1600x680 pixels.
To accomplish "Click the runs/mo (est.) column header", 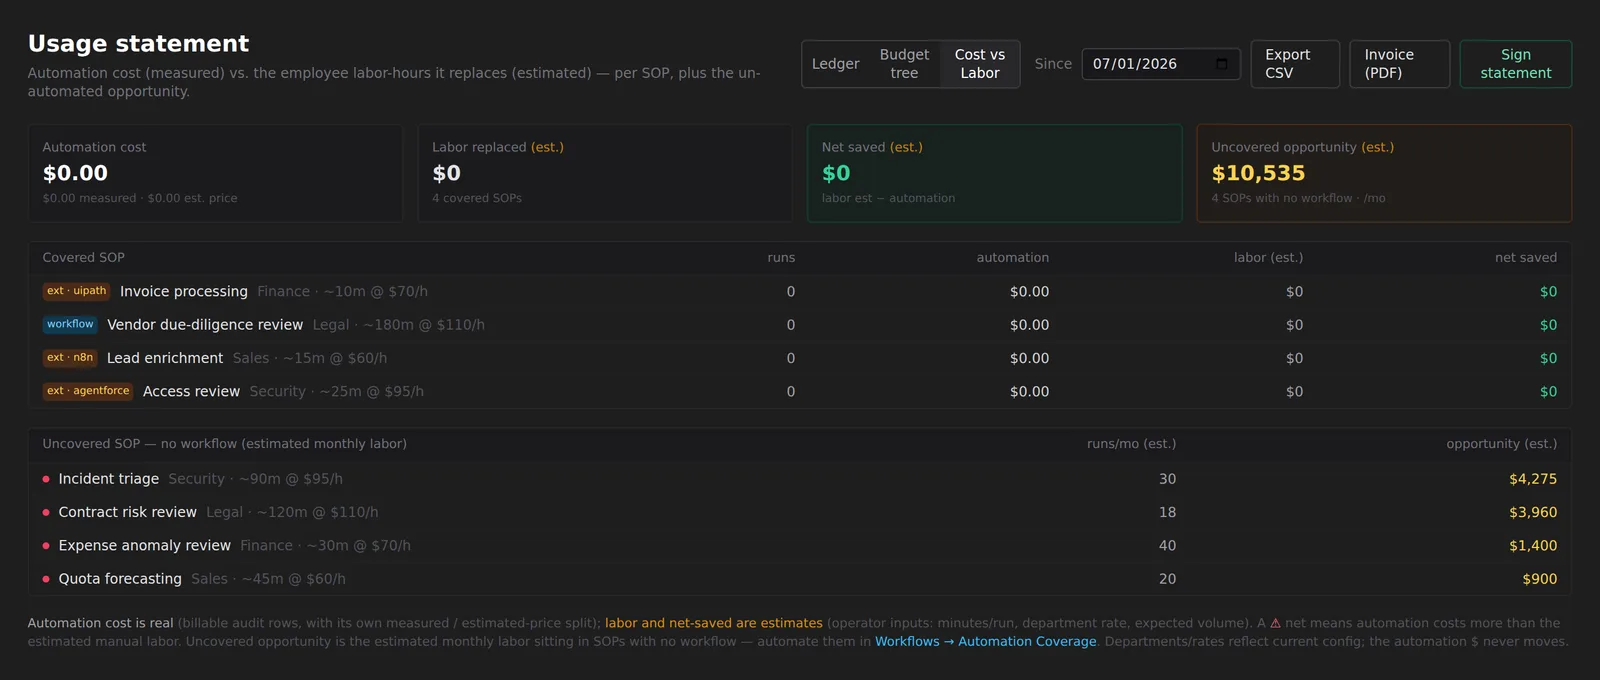I will pyautogui.click(x=1131, y=444).
